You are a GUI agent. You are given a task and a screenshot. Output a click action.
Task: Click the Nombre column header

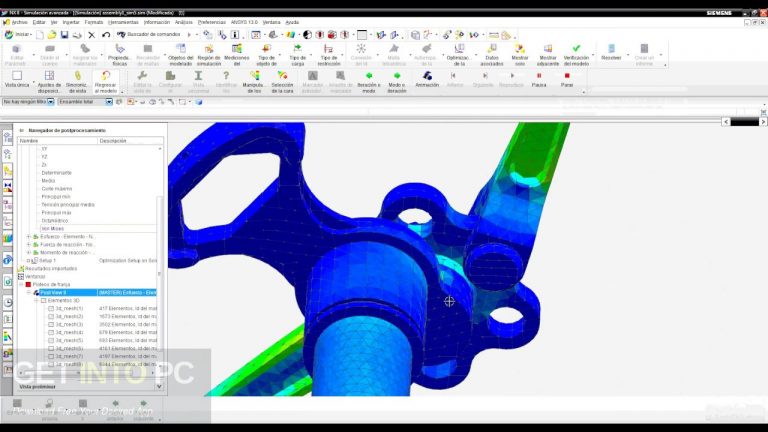click(58, 141)
